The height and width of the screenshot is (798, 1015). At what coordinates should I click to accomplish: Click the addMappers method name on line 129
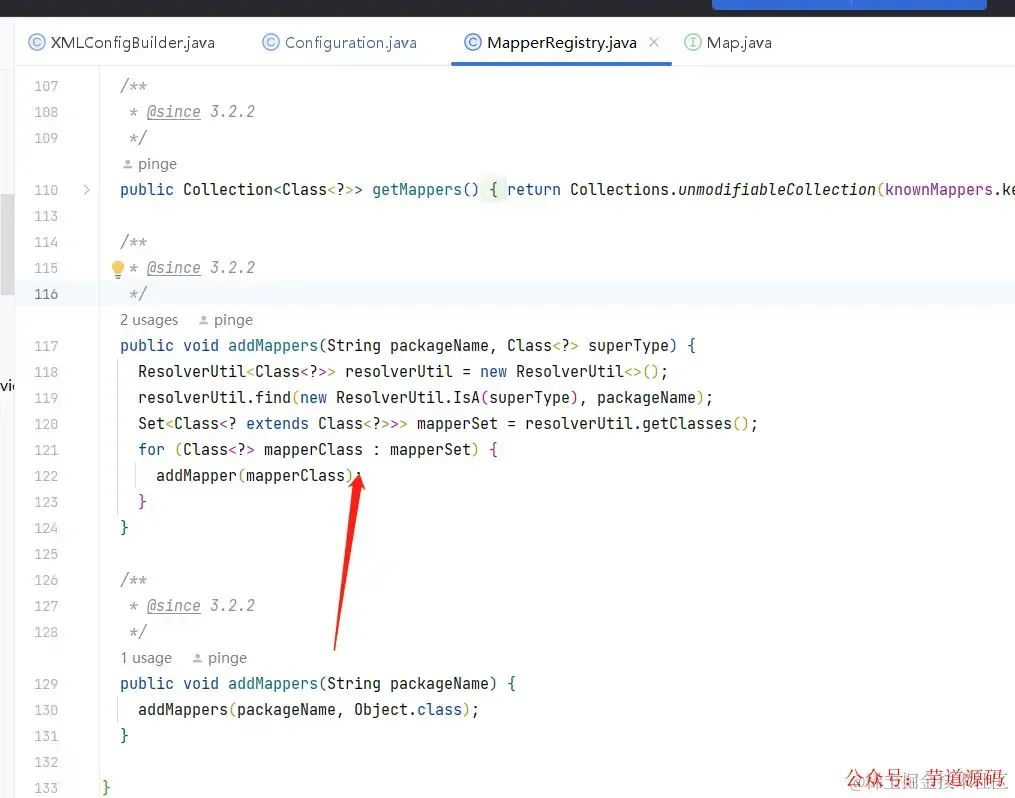pos(273,683)
